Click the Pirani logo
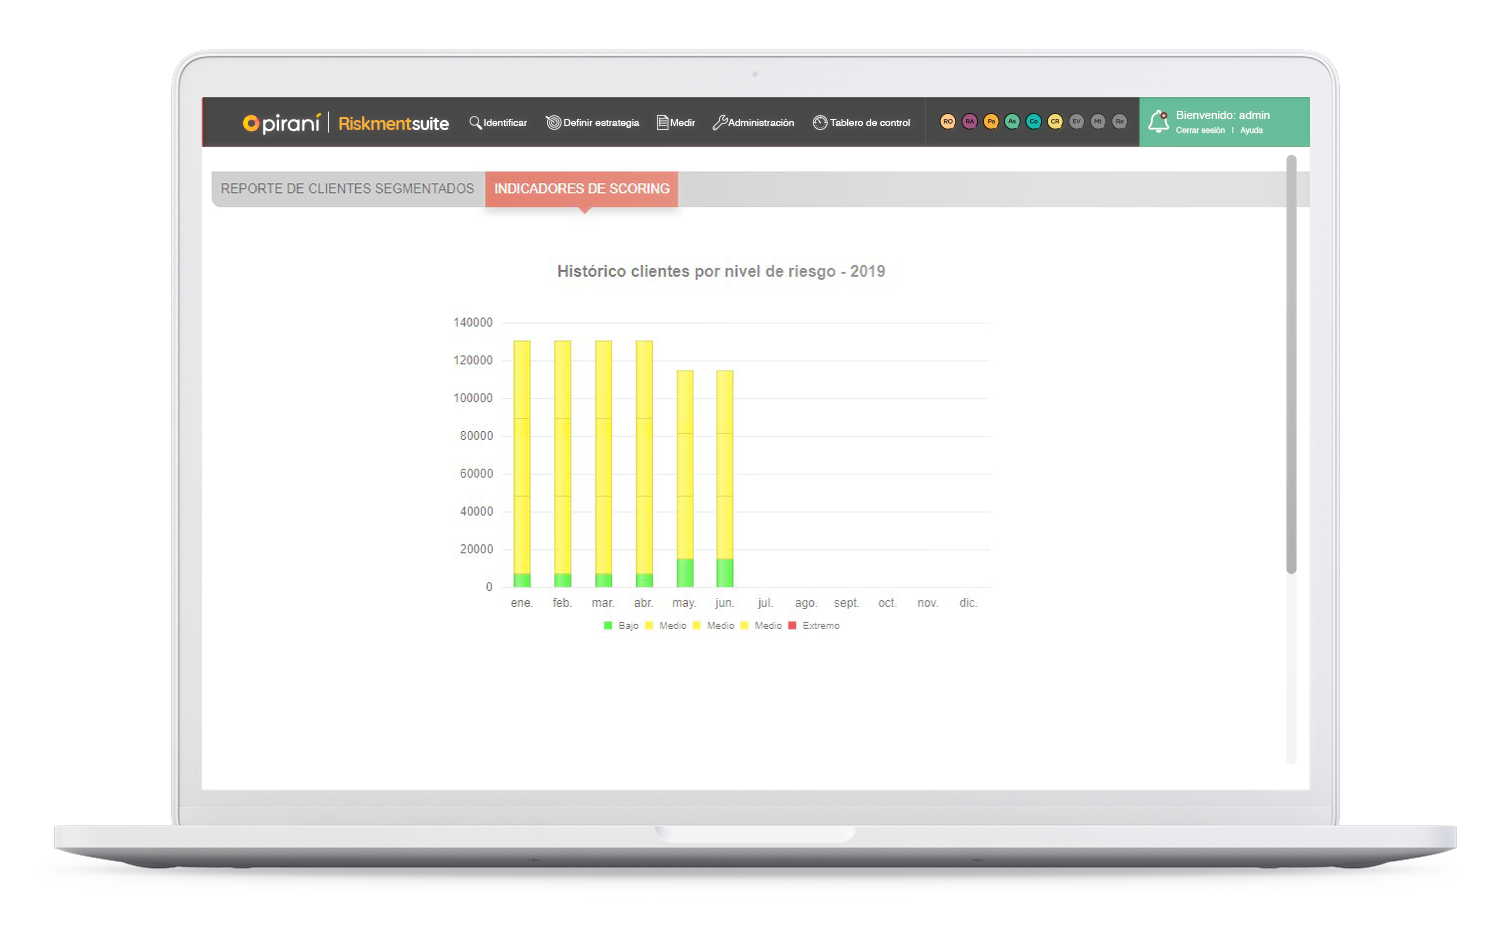1500x938 pixels. coord(281,123)
